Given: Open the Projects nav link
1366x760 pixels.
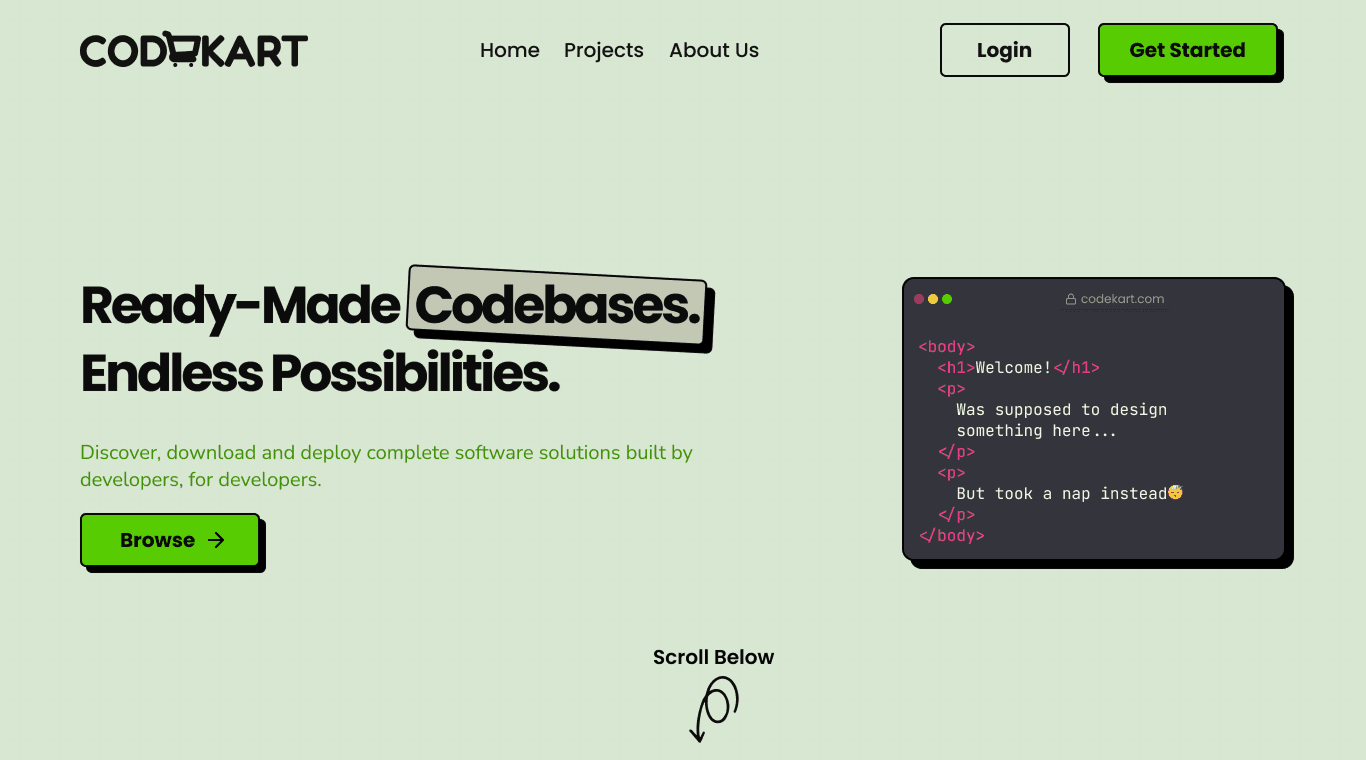Looking at the screenshot, I should click(x=604, y=50).
